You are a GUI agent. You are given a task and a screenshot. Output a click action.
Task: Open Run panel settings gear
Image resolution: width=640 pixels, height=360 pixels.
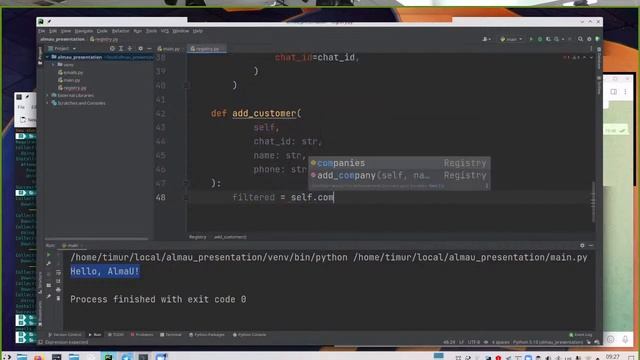tap(582, 245)
